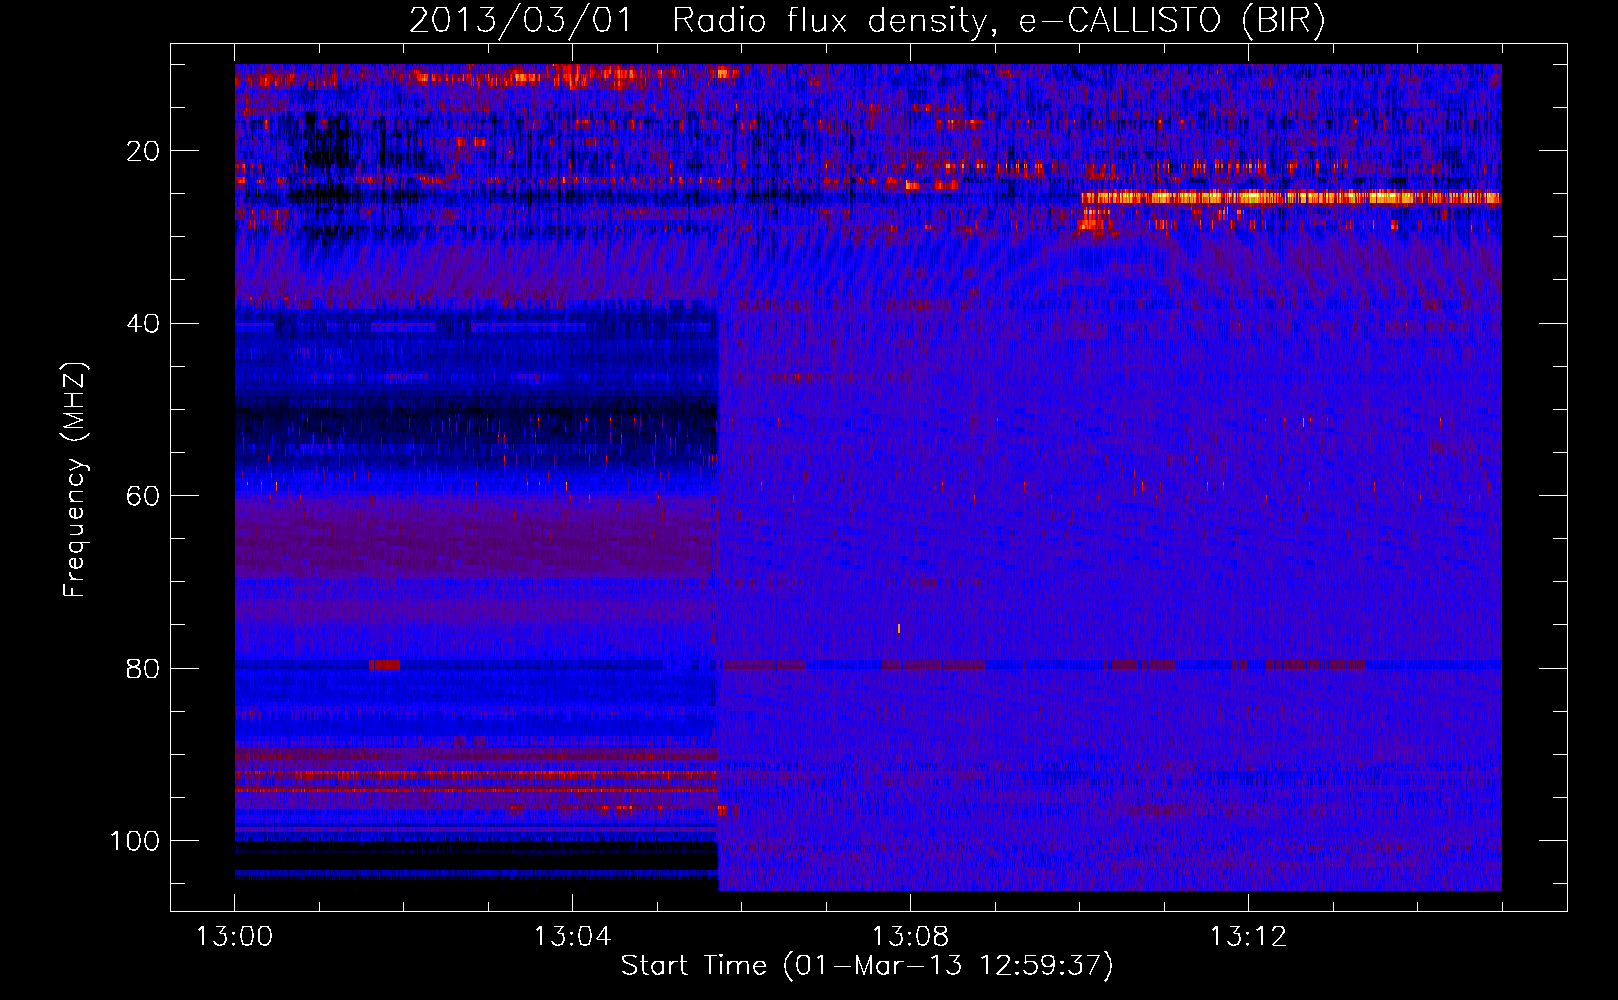Viewport: 1618px width, 1000px height.
Task: Click the '40' frequency tick label
Action: click(x=143, y=324)
